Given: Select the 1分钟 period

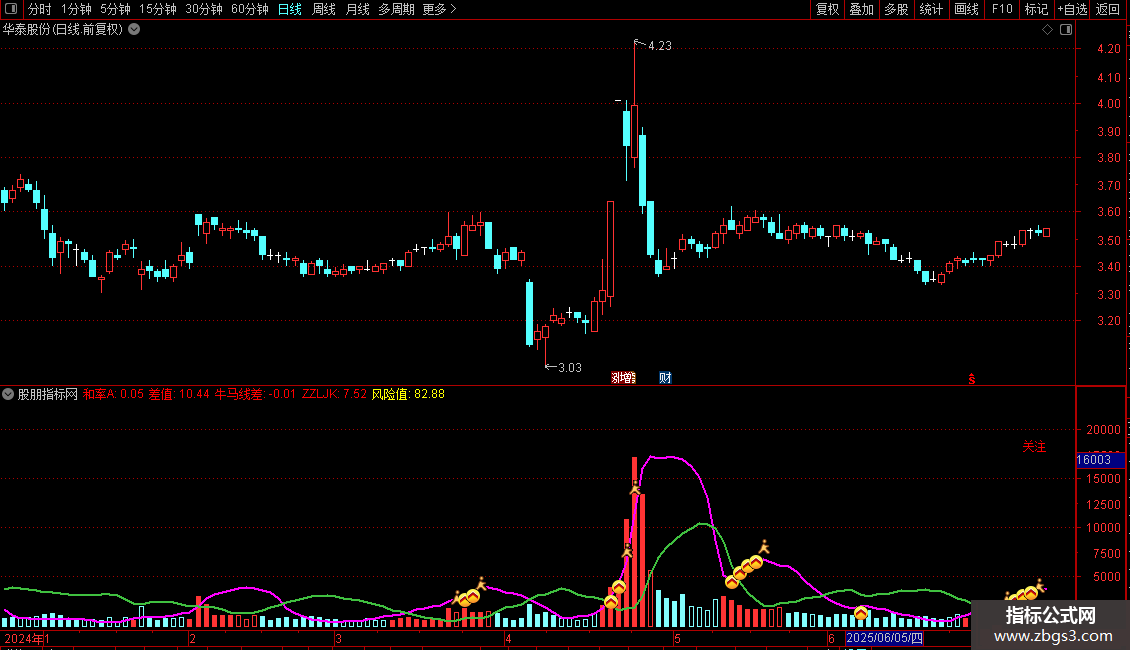Looking at the screenshot, I should tap(76, 9).
